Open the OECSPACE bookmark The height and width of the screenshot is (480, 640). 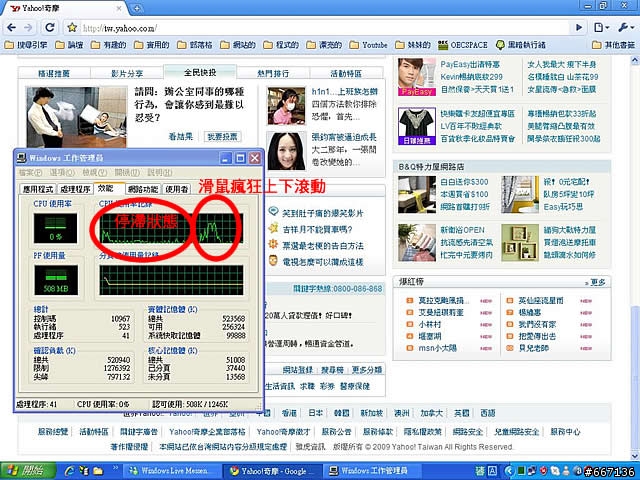click(463, 45)
